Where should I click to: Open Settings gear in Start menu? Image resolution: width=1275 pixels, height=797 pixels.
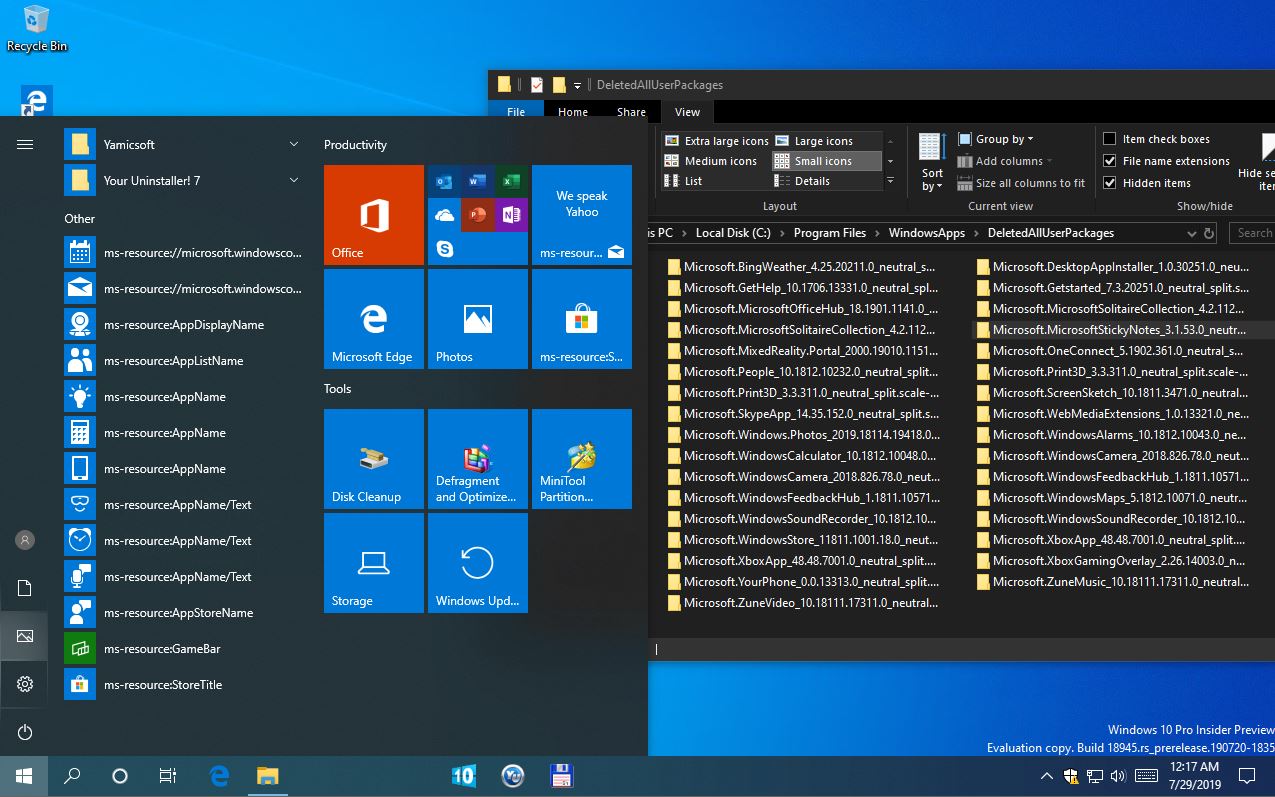pos(25,684)
